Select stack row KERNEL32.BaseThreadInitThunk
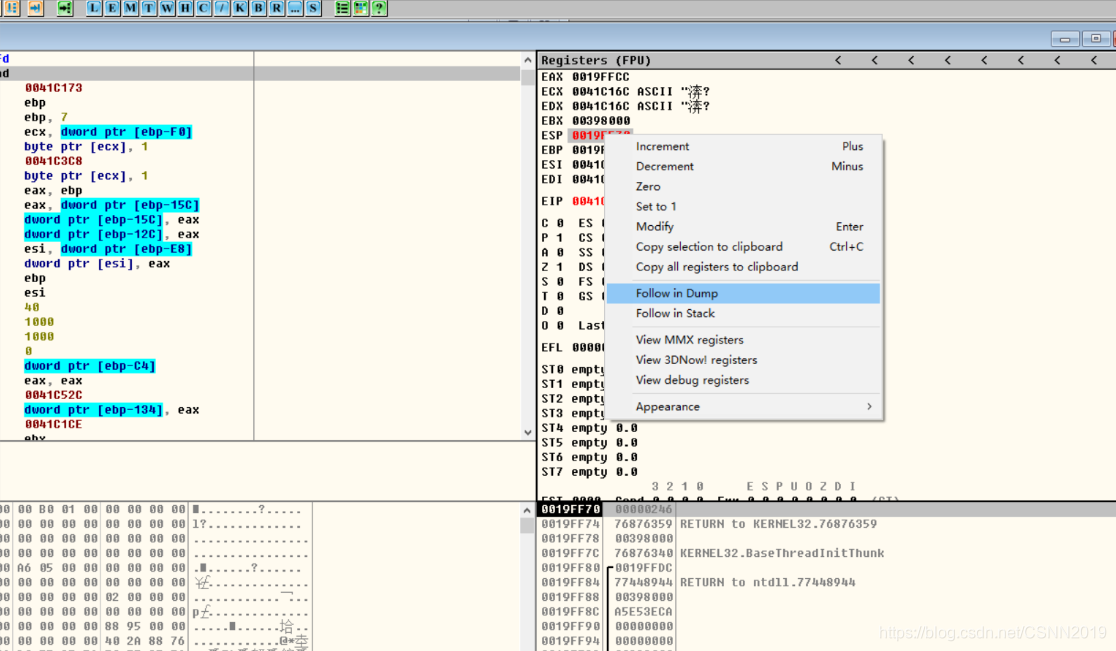Viewport: 1116px width, 651px height. coord(826,553)
